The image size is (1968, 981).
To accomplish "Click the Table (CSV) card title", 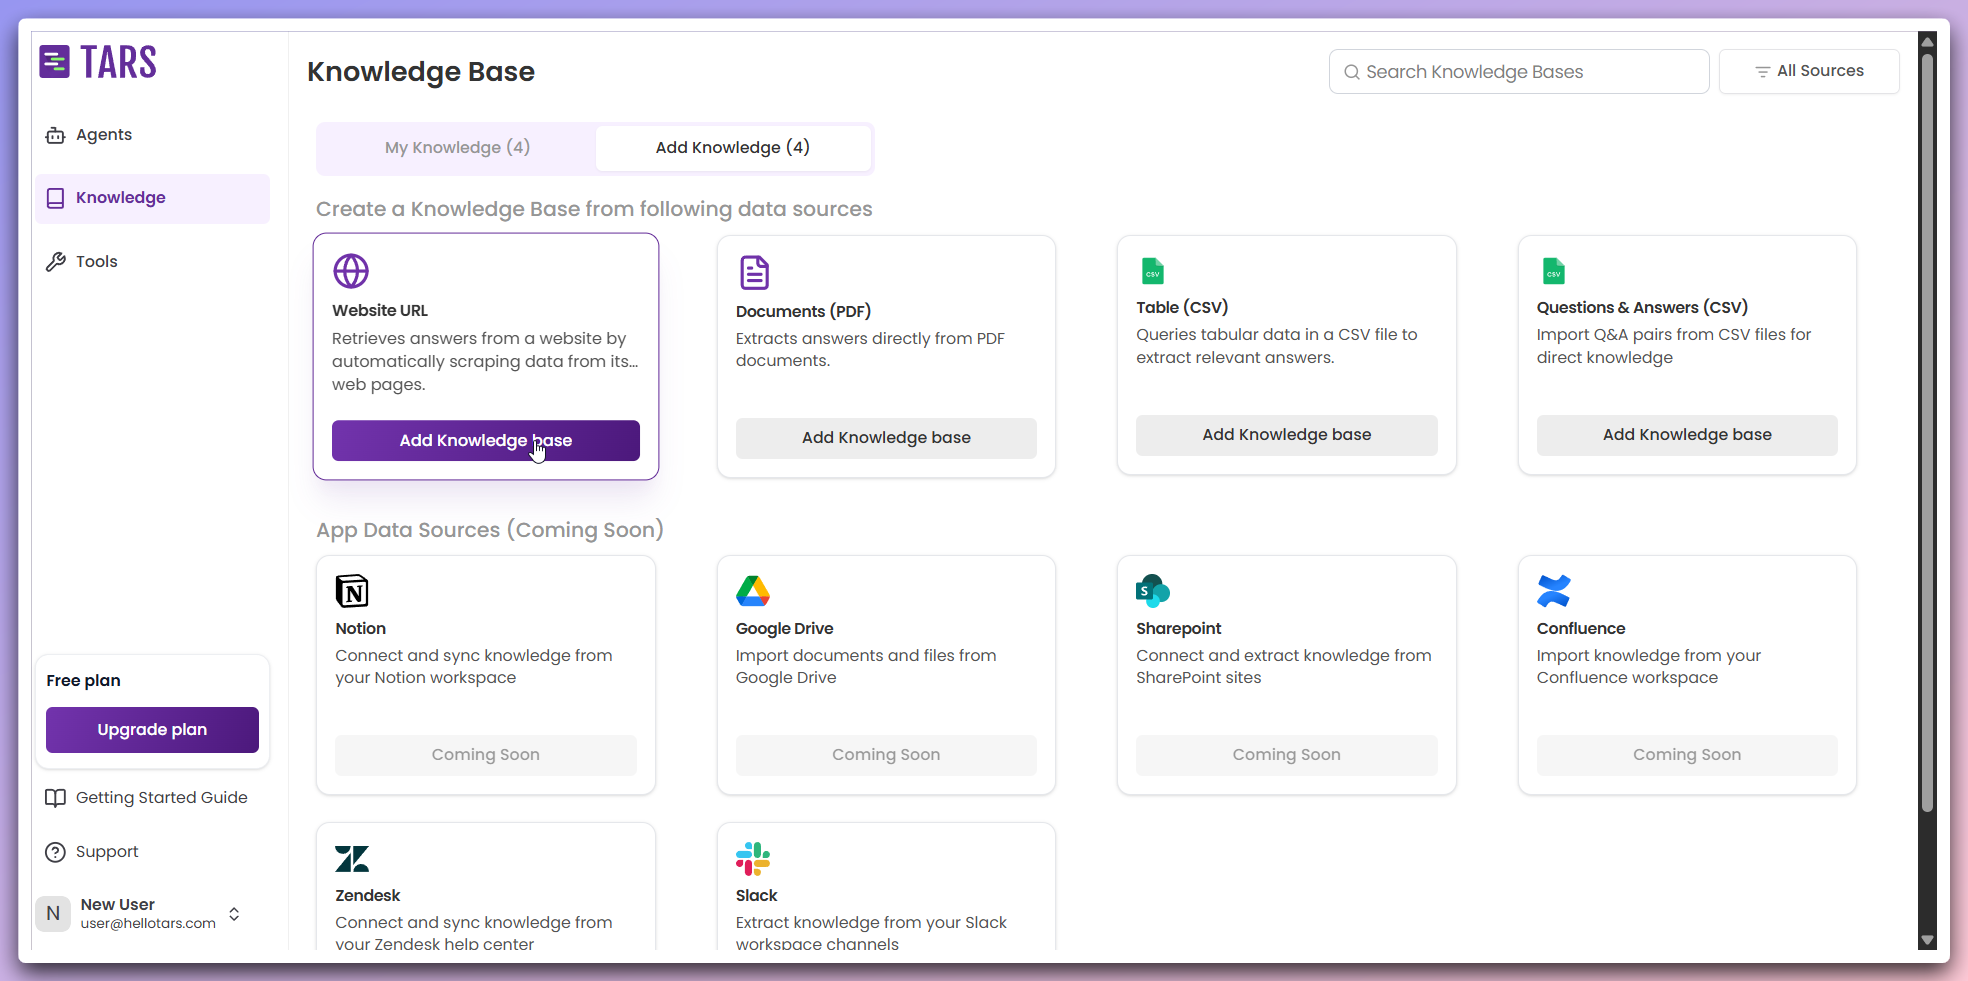I will coord(1182,308).
